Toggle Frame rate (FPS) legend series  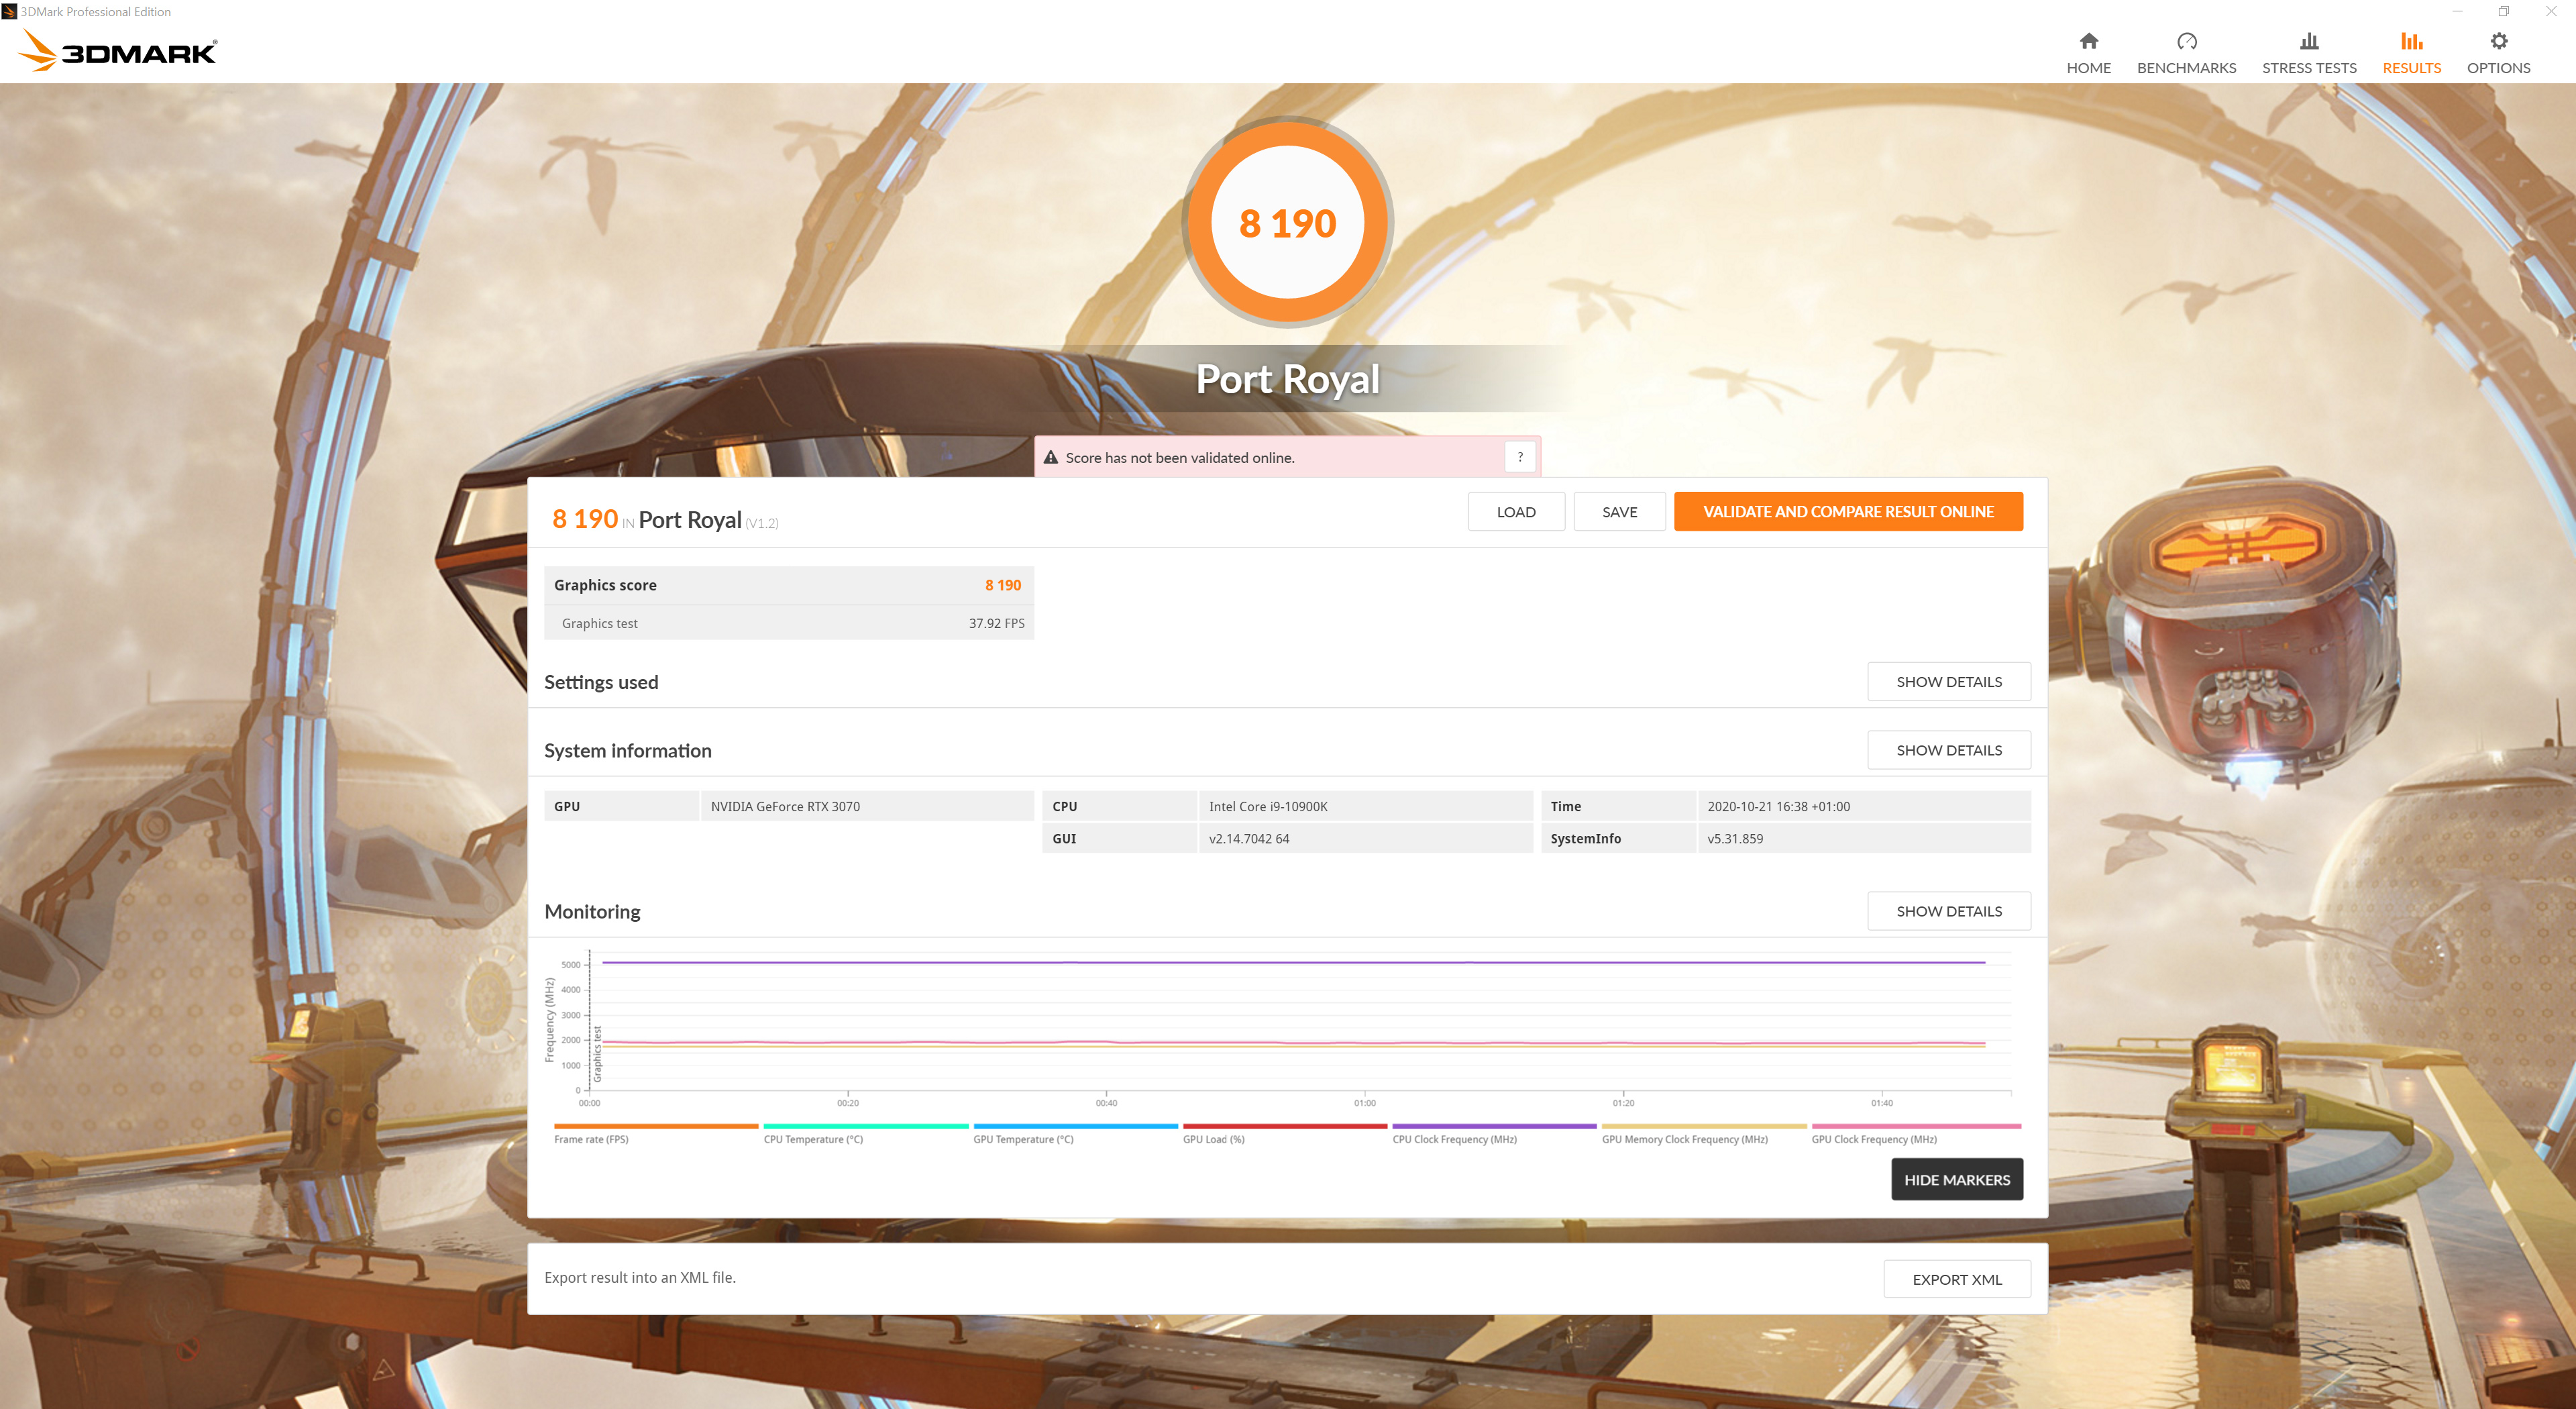coord(591,1139)
